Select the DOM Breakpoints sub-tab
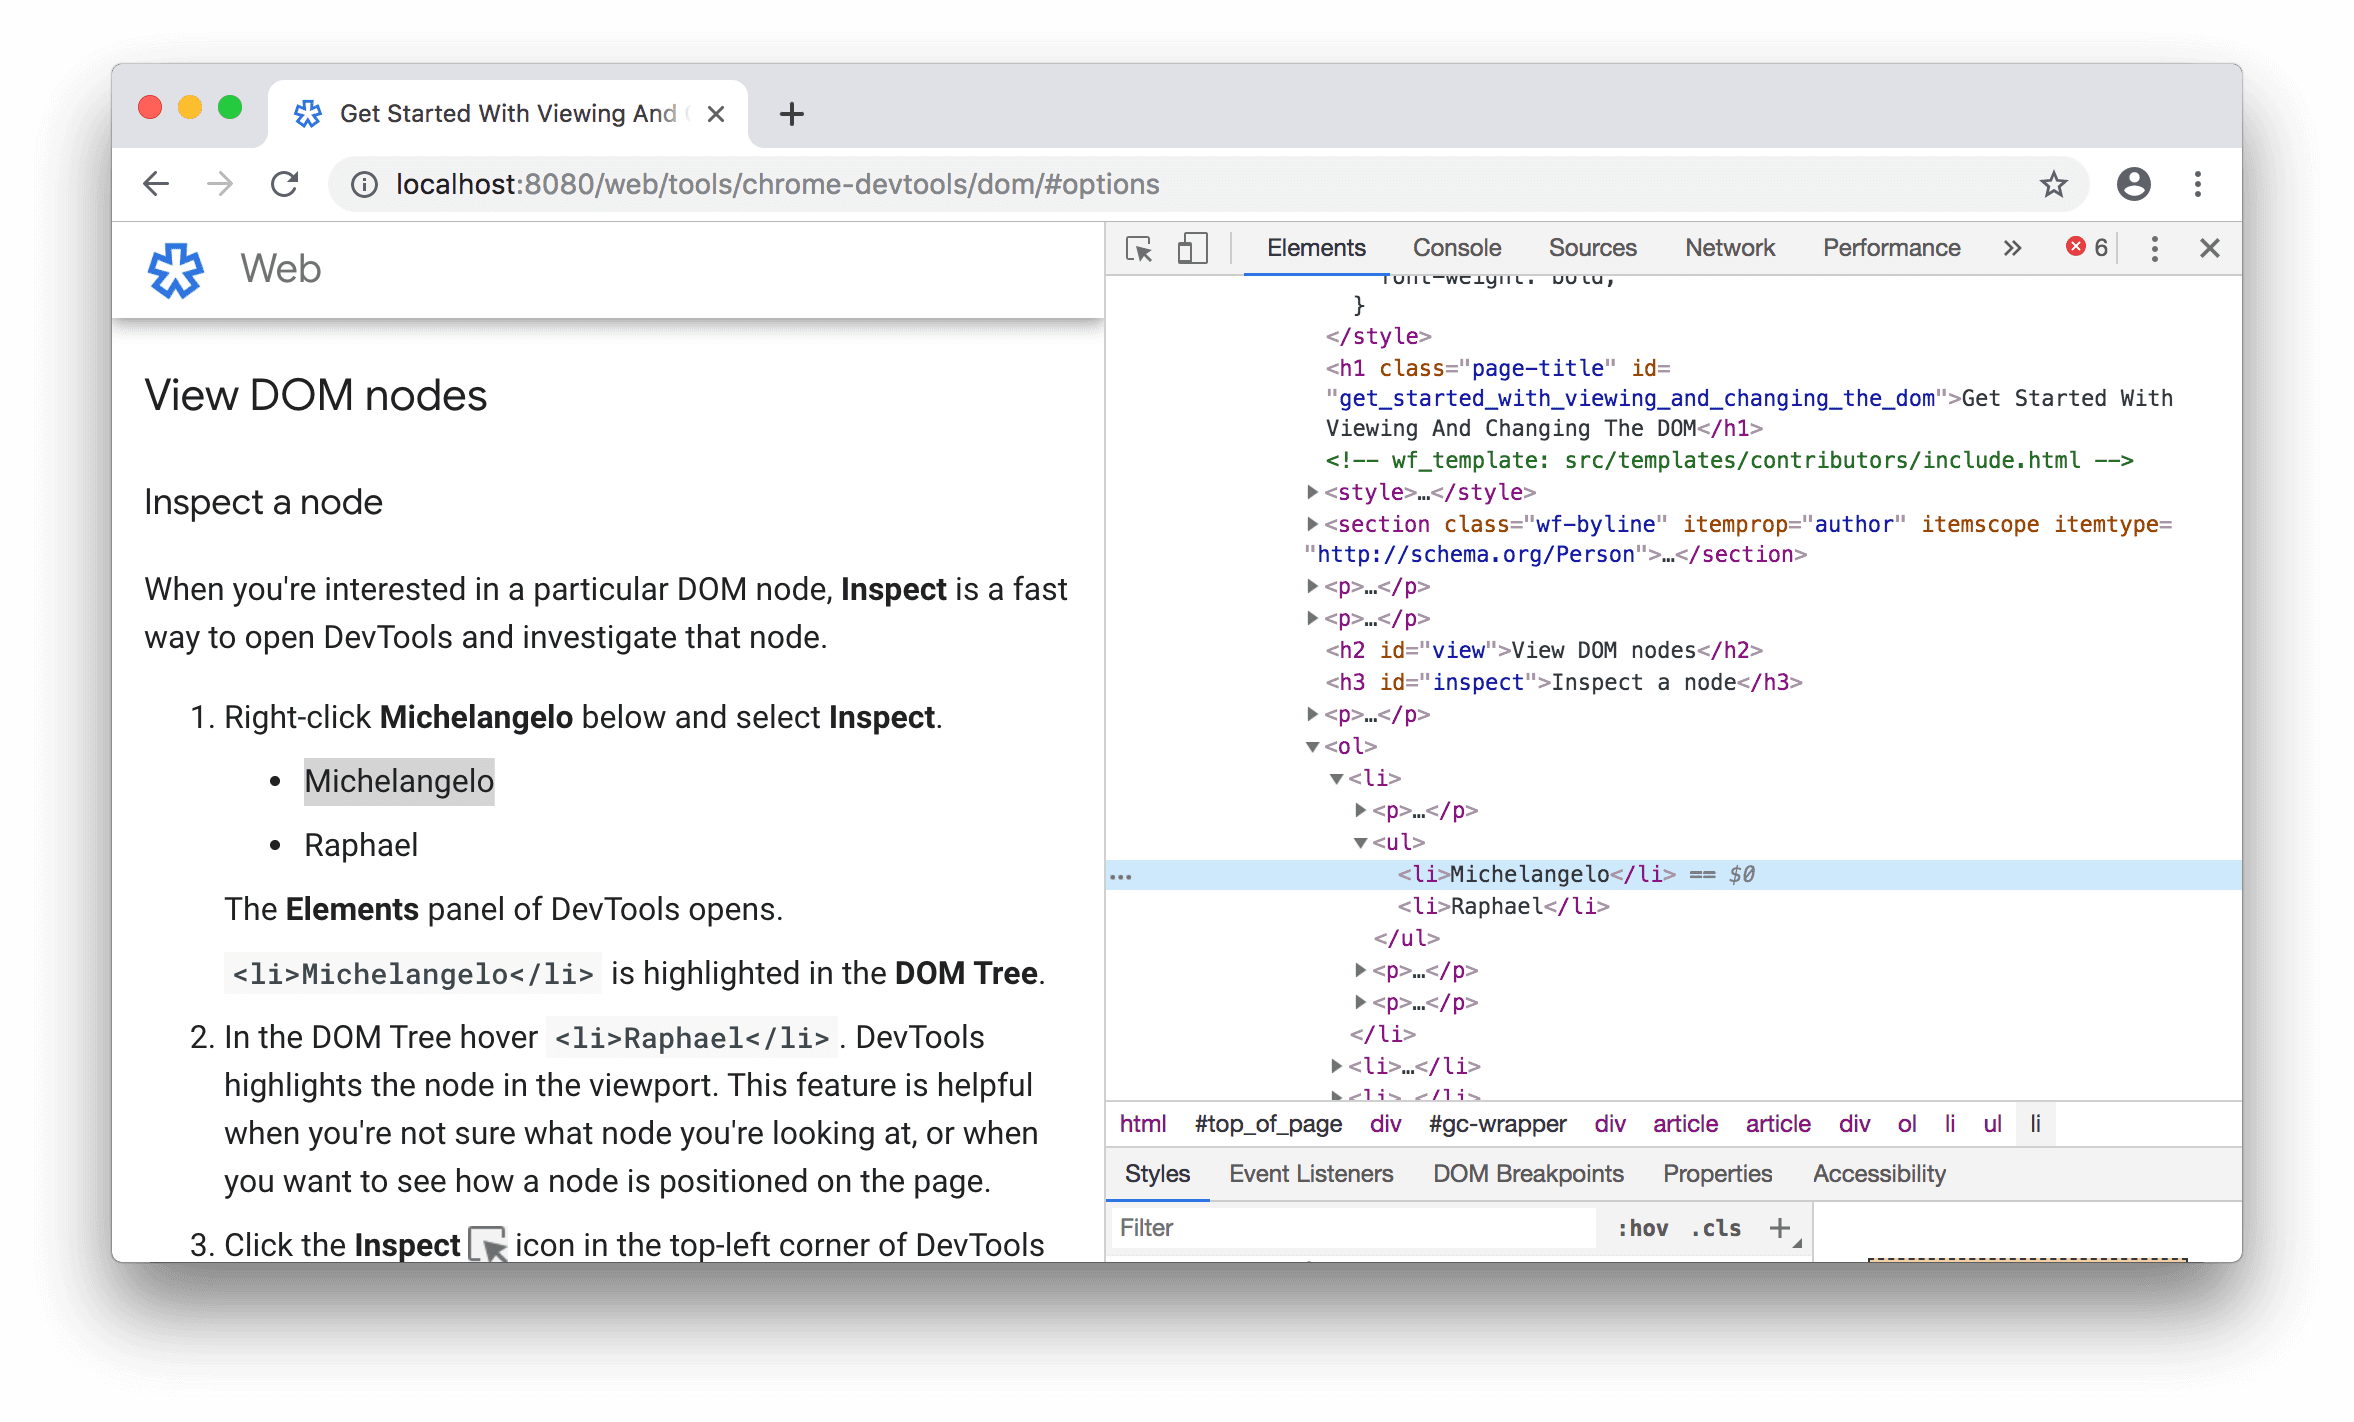The image size is (2354, 1422). [x=1528, y=1172]
